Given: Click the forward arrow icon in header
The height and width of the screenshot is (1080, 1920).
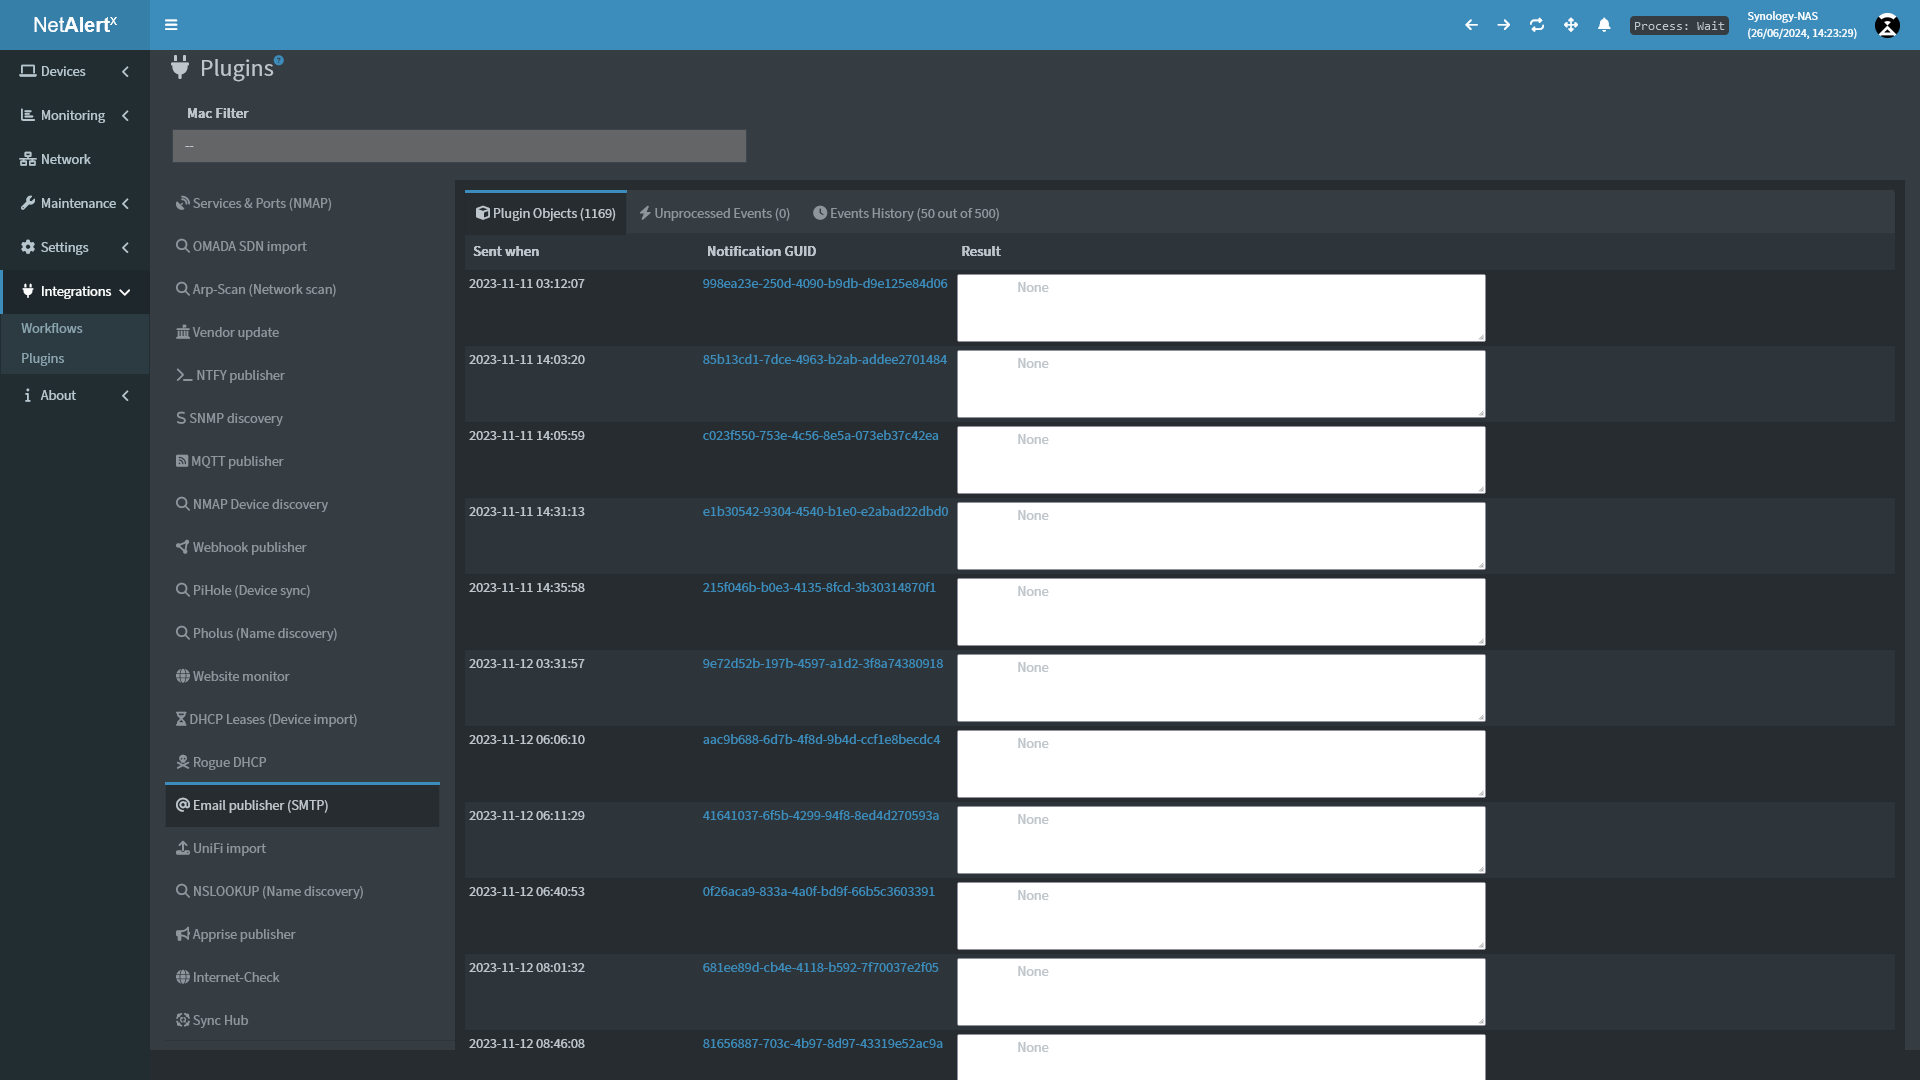Looking at the screenshot, I should point(1504,25).
